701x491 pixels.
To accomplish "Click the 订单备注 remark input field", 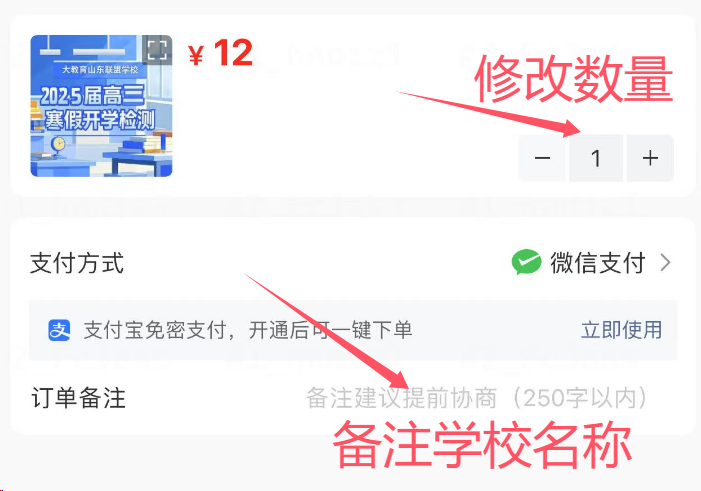I will click(x=476, y=398).
